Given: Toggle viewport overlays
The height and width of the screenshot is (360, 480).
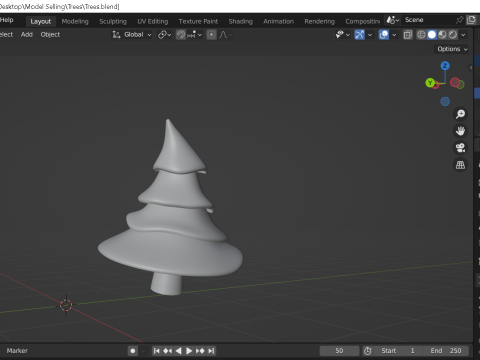Looking at the screenshot, I should (x=384, y=35).
